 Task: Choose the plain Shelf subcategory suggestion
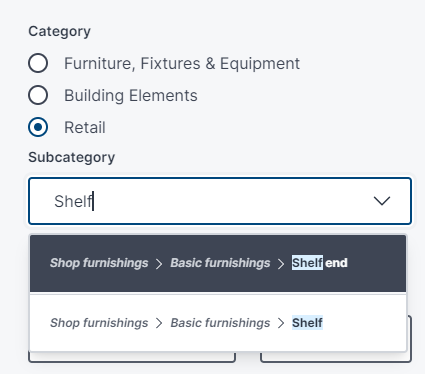pyautogui.click(x=218, y=323)
